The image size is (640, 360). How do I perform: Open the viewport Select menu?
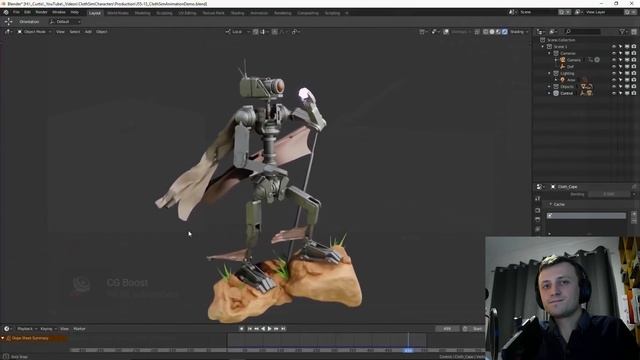click(75, 31)
